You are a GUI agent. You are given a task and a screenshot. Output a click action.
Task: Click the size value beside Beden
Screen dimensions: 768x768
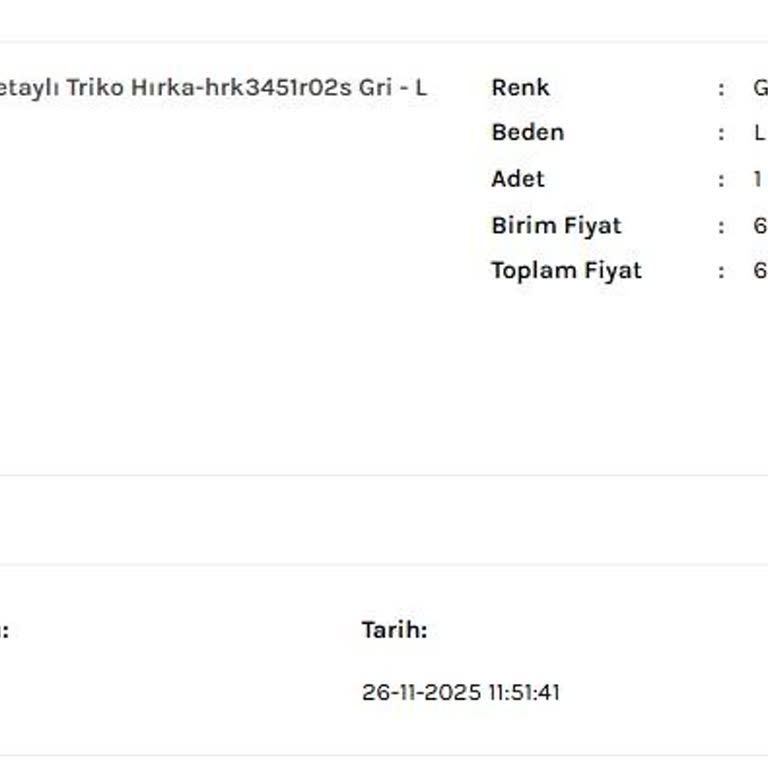(x=760, y=133)
